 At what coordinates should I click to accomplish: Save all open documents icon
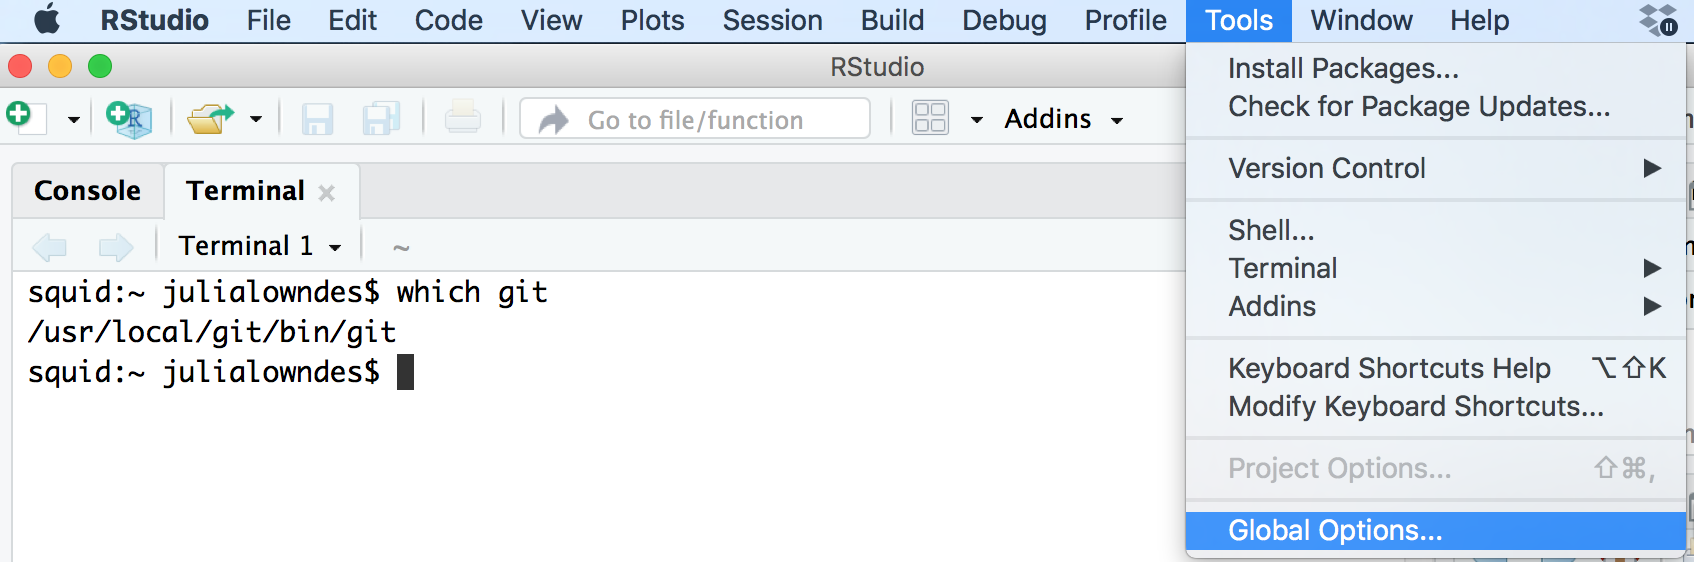click(x=381, y=119)
